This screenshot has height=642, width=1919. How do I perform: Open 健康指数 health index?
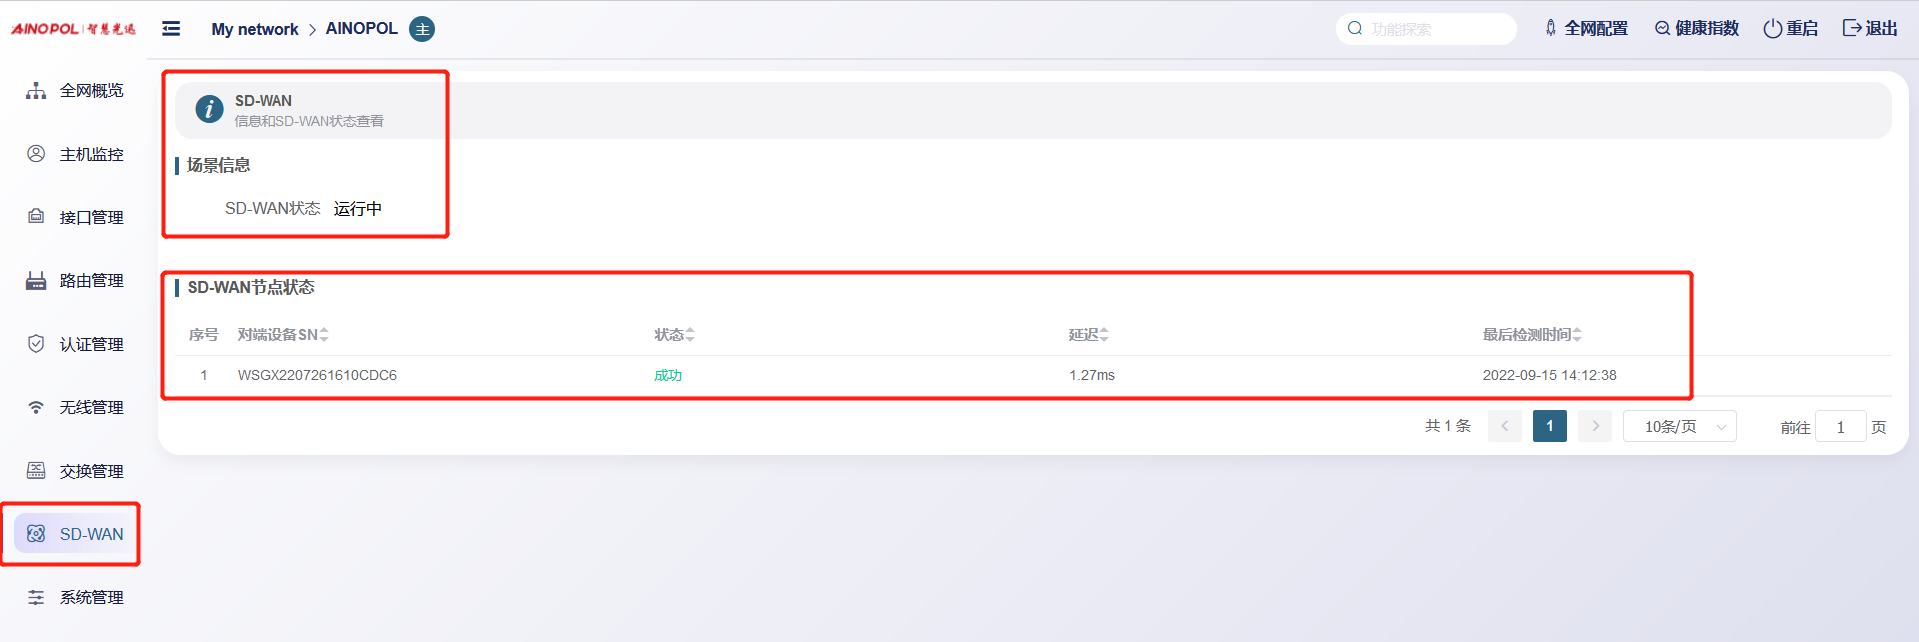tap(1696, 29)
